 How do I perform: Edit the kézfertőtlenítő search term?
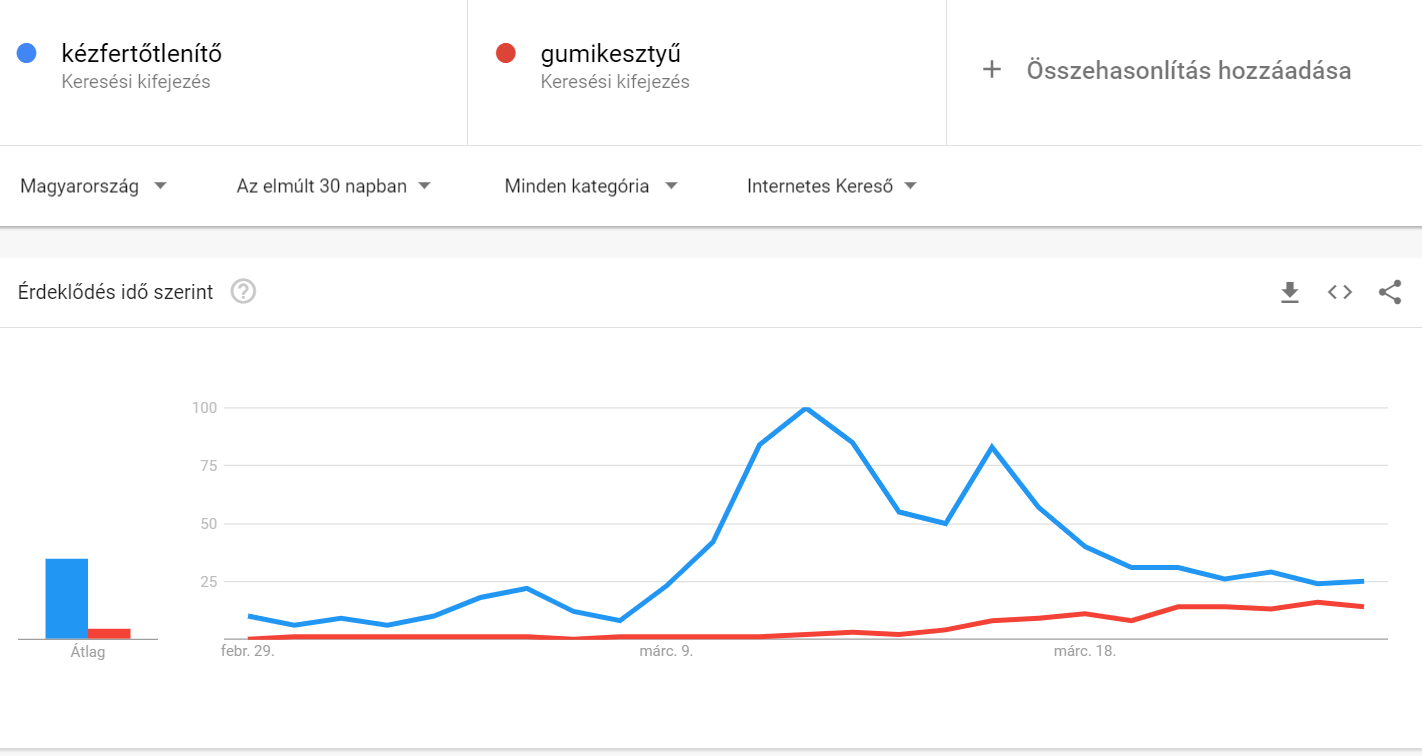(141, 53)
